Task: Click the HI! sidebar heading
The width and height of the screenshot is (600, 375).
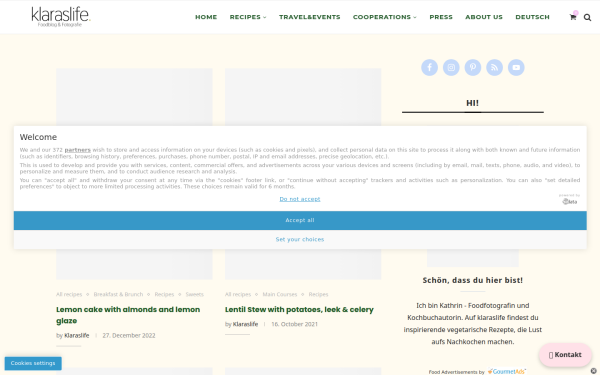Action: coord(473,103)
